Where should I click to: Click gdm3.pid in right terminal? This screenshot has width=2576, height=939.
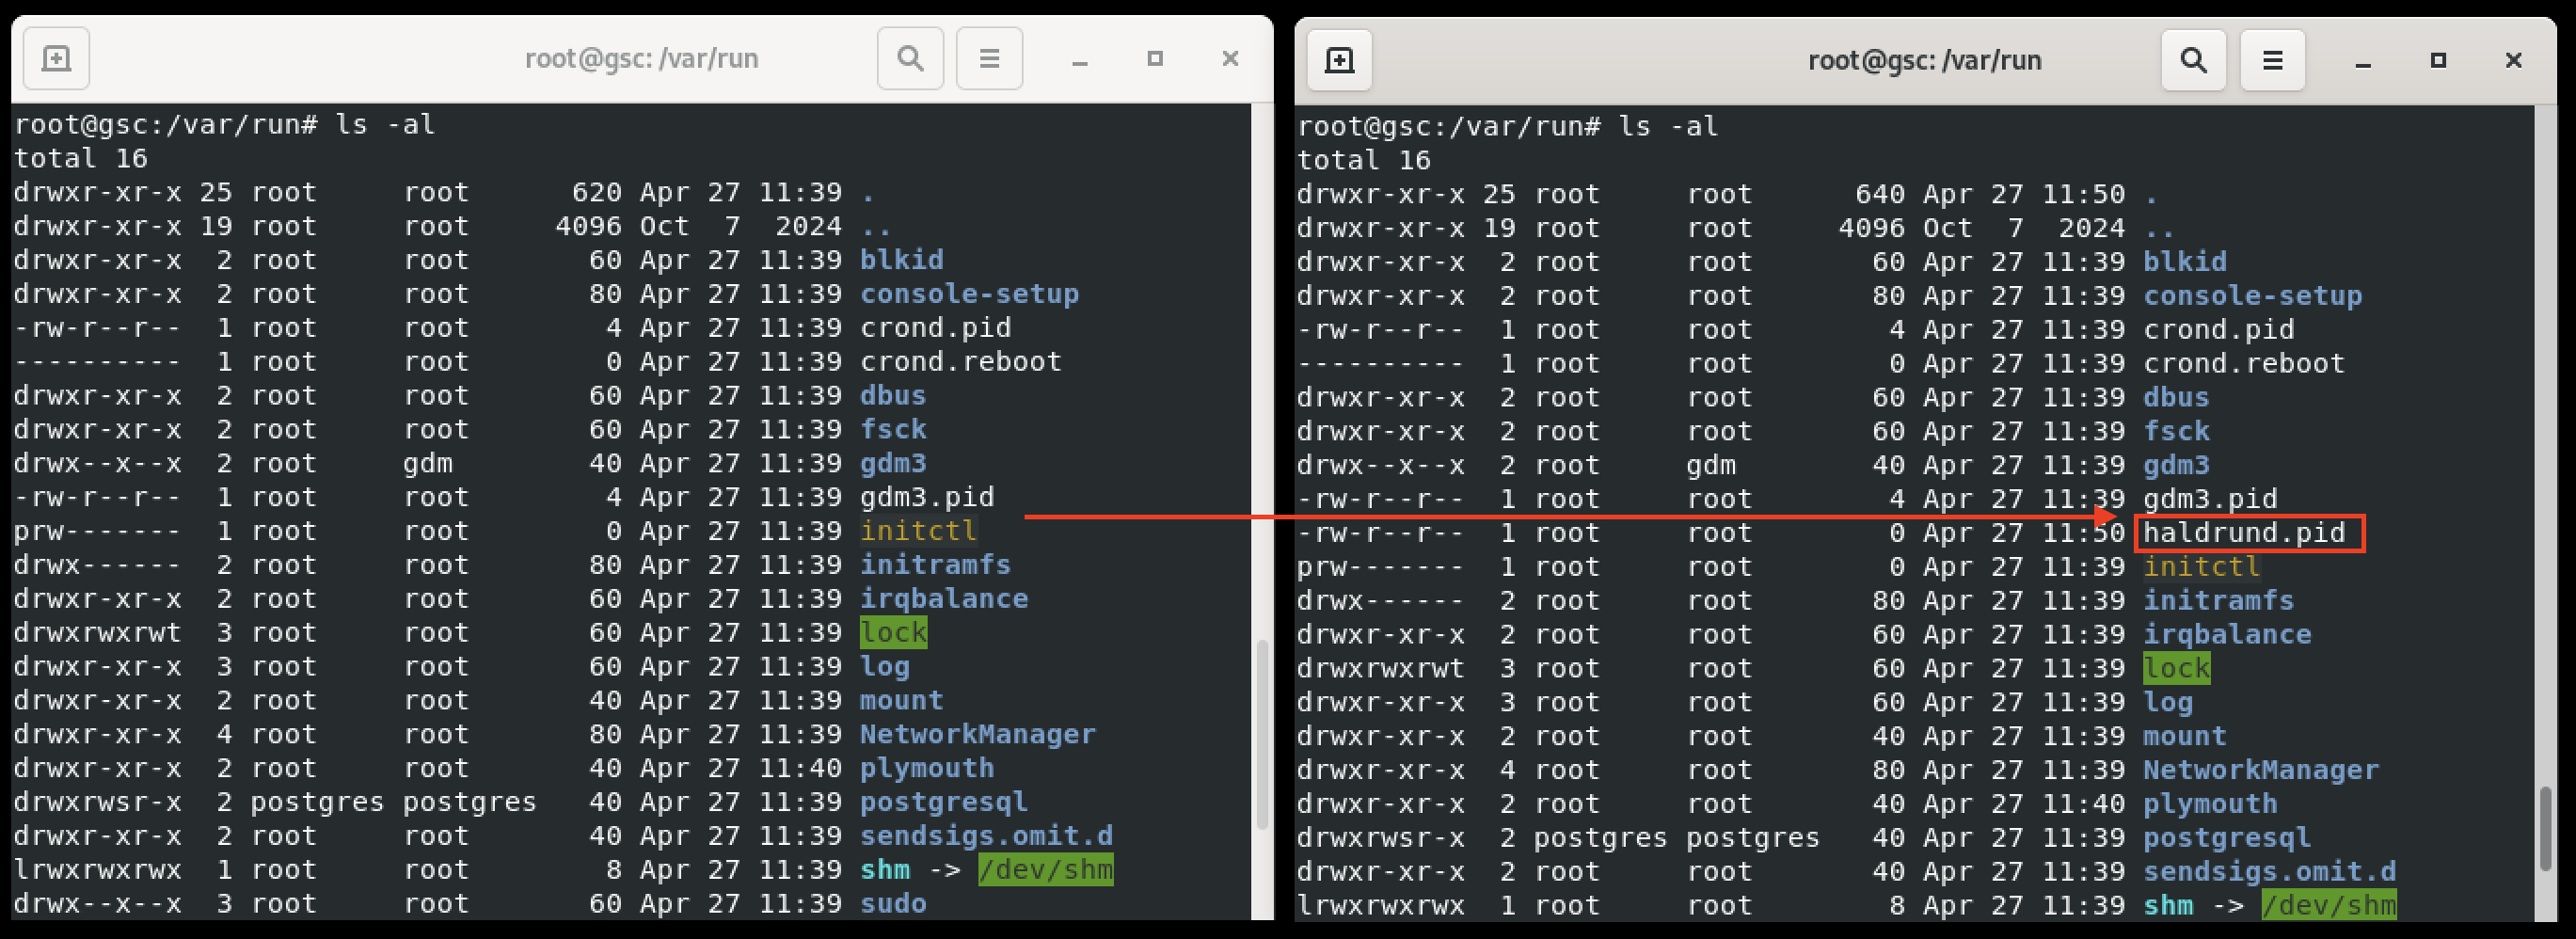2210,499
